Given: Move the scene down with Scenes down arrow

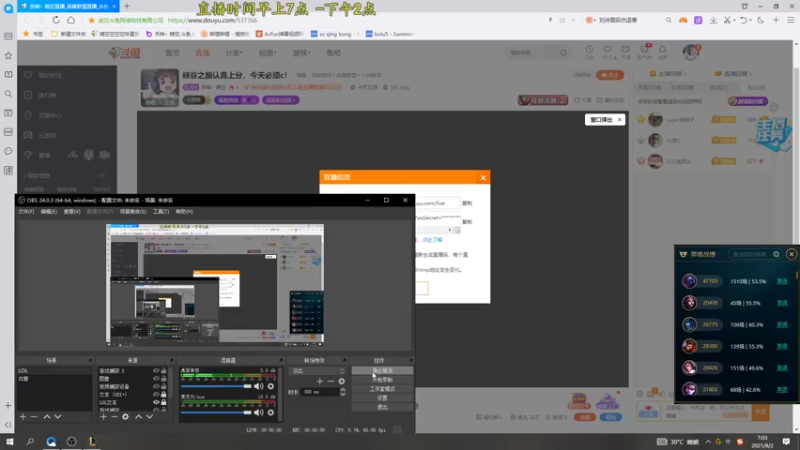Looking at the screenshot, I should click(x=58, y=417).
